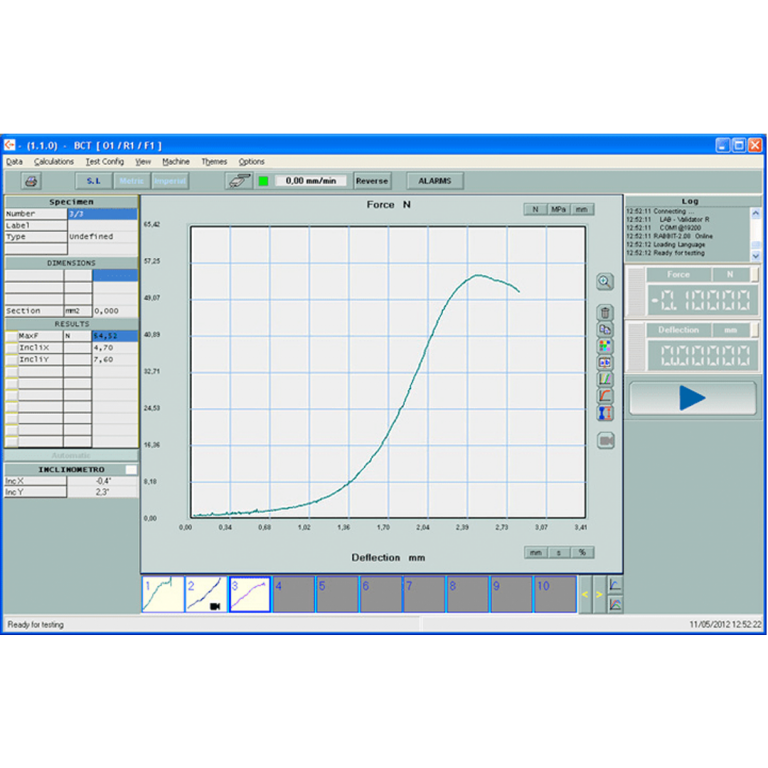Click the multi-colored curves icon
The image size is (768, 768).
[605, 379]
